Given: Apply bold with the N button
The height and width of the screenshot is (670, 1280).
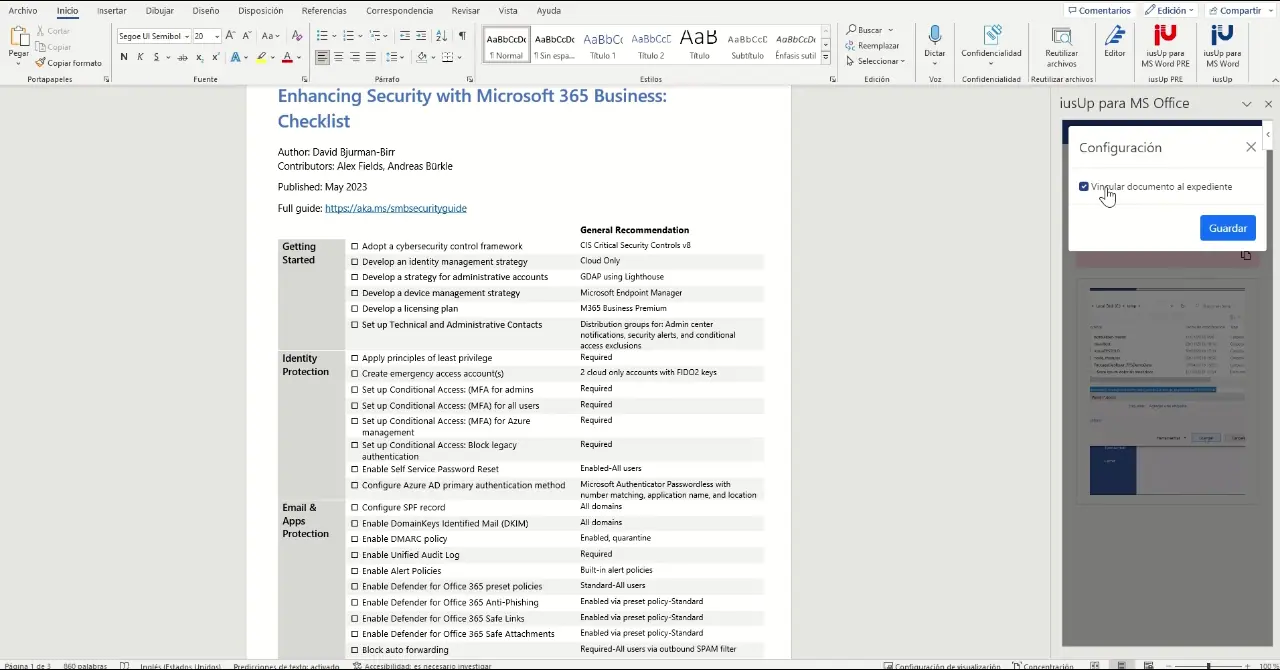Looking at the screenshot, I should tap(124, 57).
